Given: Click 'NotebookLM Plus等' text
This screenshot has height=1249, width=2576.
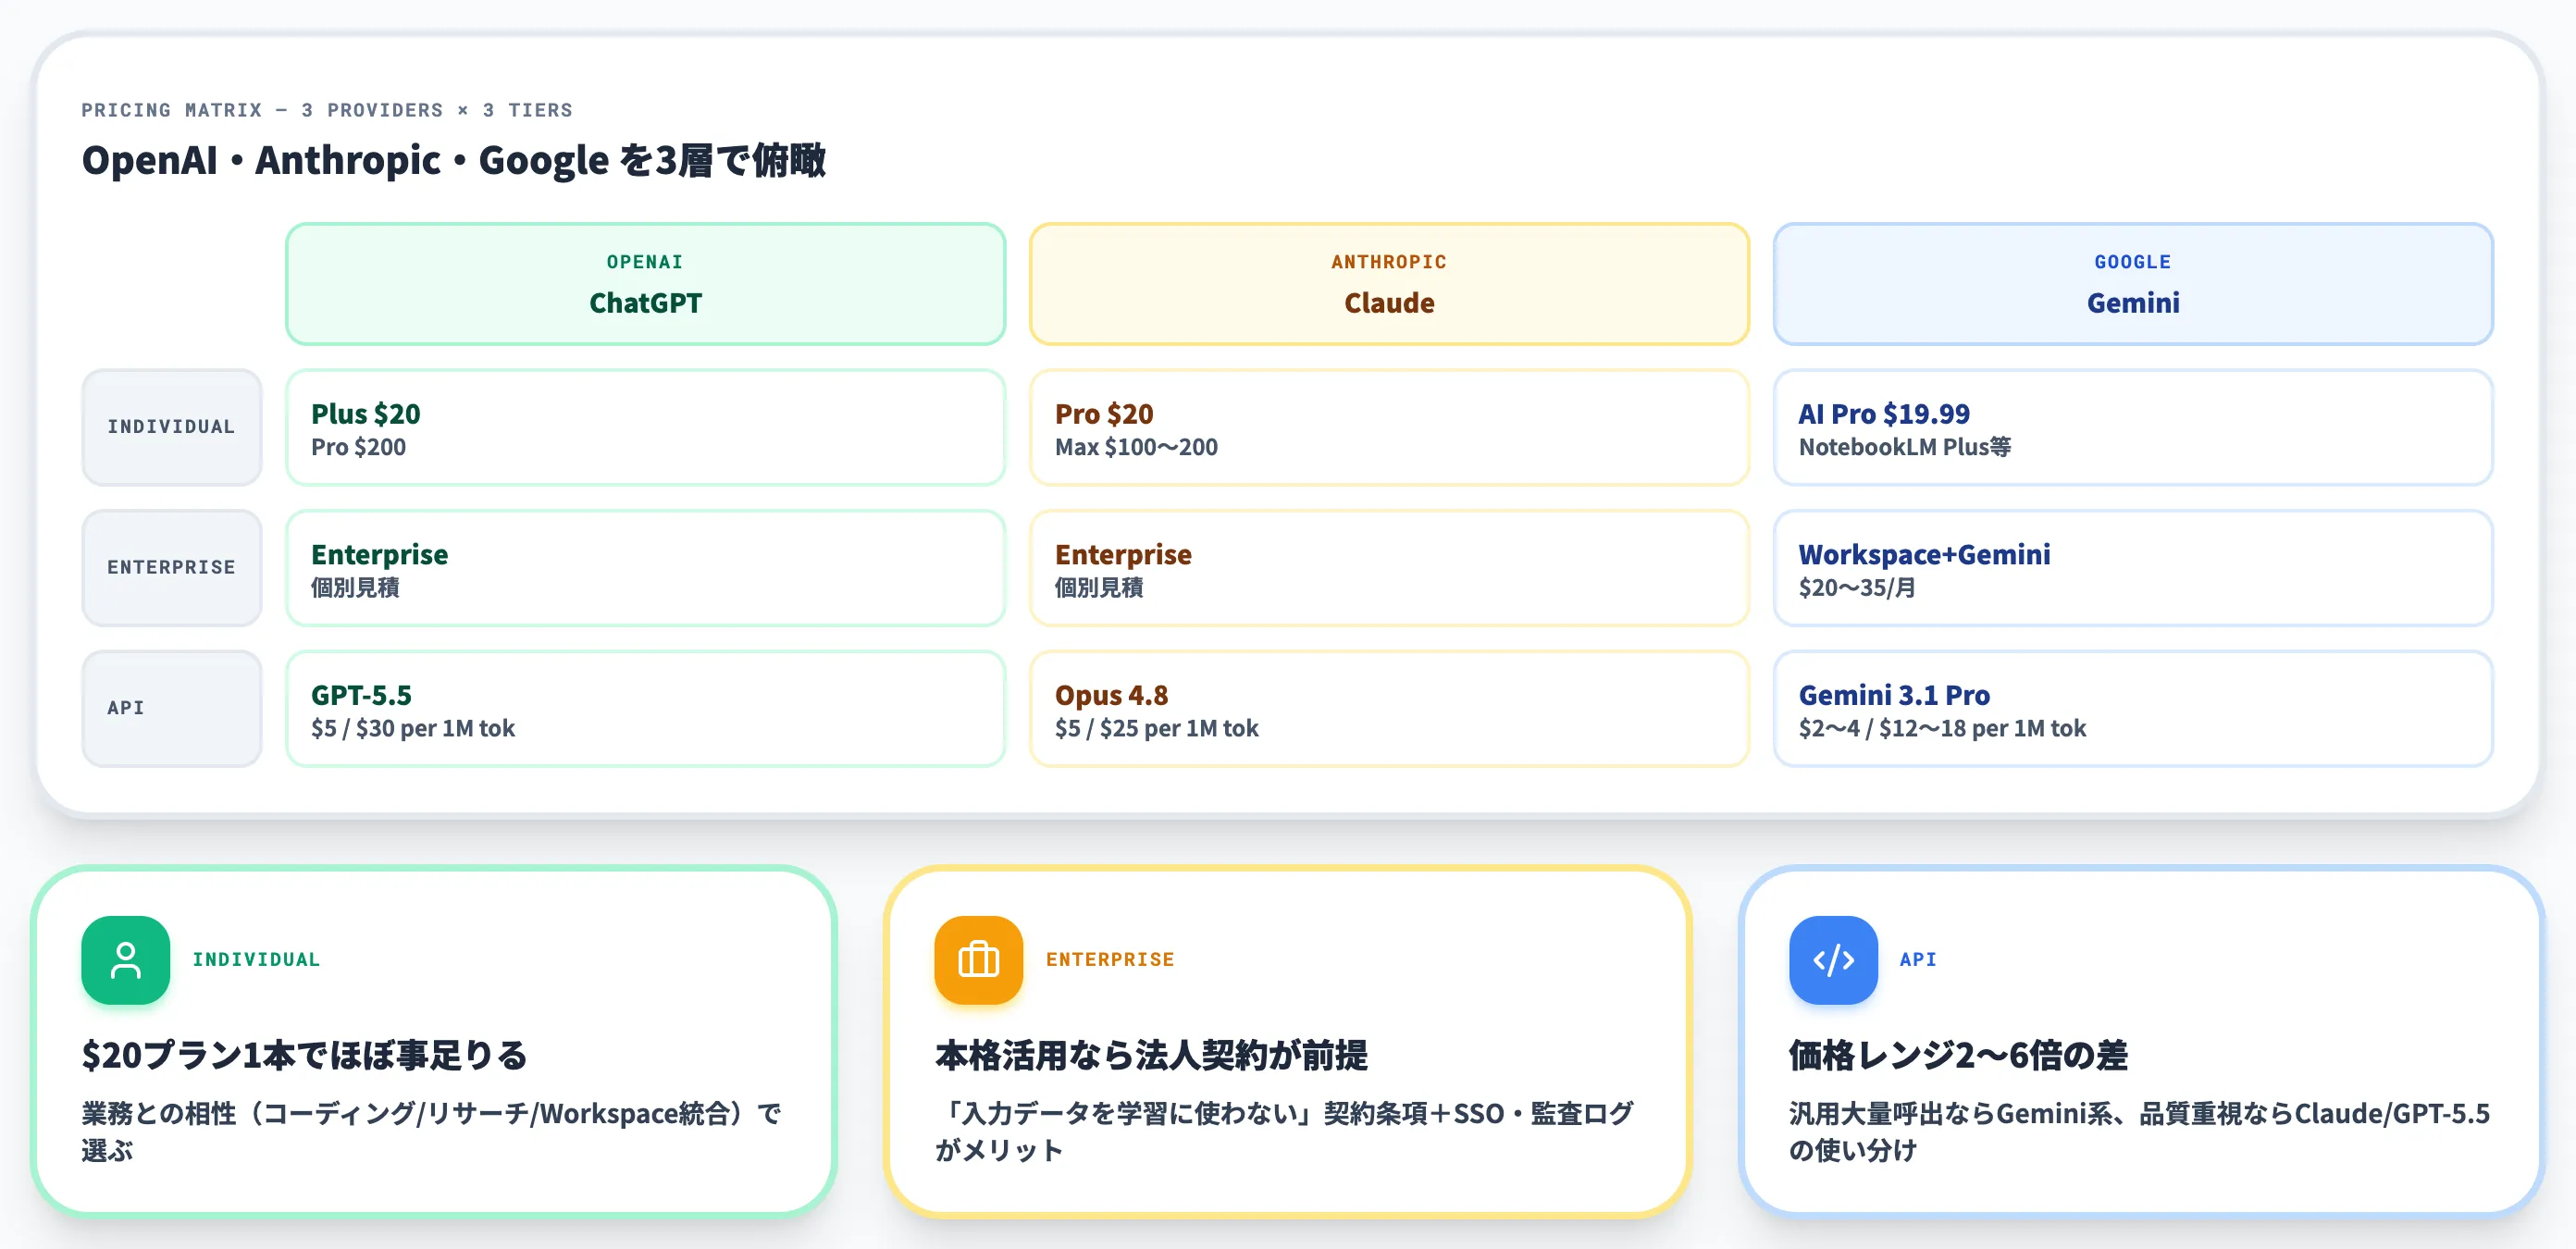Looking at the screenshot, I should tap(1904, 447).
